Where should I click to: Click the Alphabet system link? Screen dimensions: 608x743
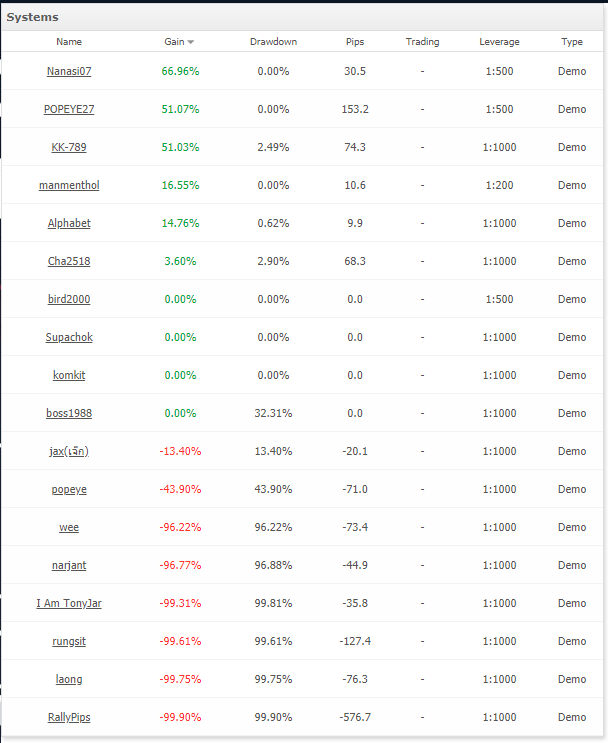(x=69, y=223)
